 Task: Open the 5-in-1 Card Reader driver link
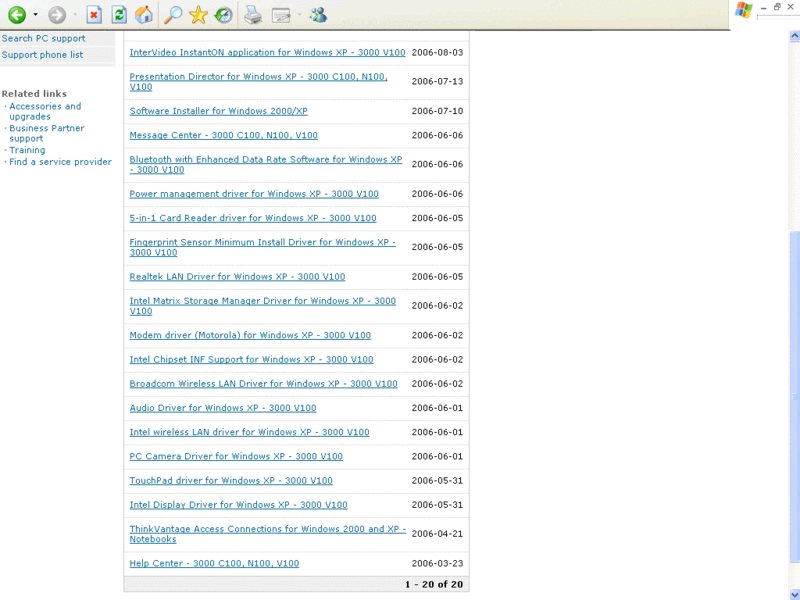[253, 218]
